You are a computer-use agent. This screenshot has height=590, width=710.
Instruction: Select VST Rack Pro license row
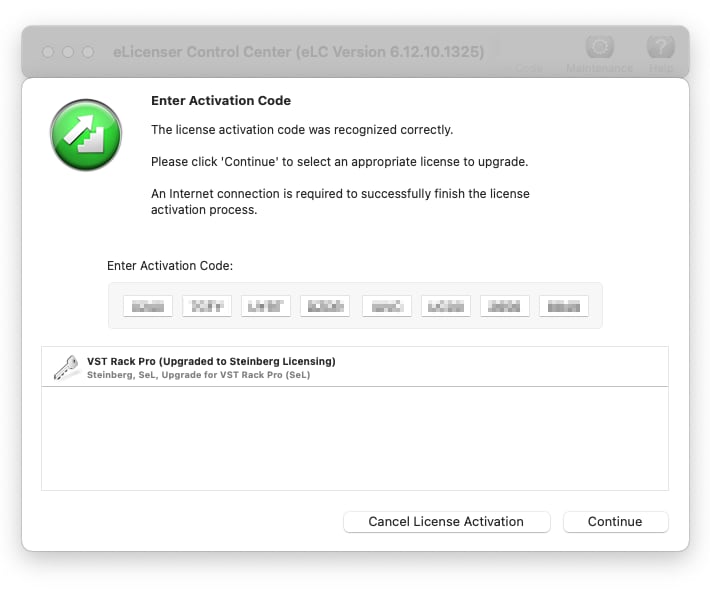point(355,367)
